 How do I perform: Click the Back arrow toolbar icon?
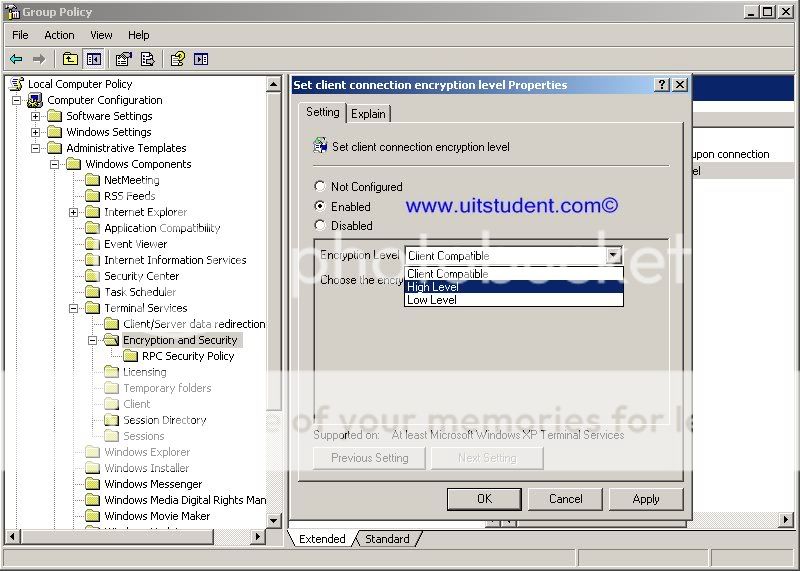(x=16, y=59)
